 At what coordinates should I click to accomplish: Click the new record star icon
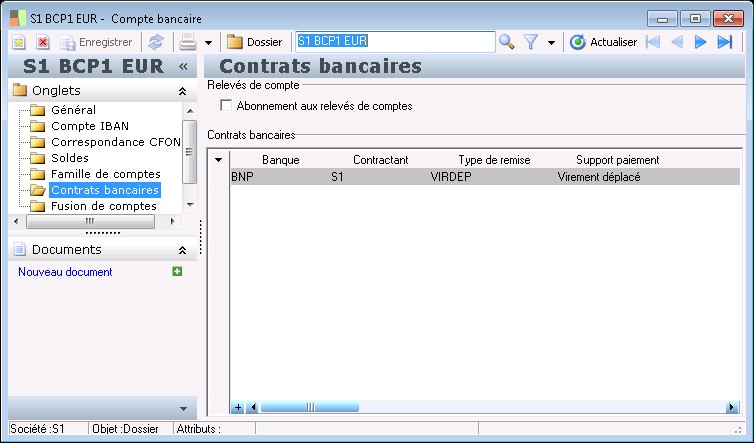19,42
